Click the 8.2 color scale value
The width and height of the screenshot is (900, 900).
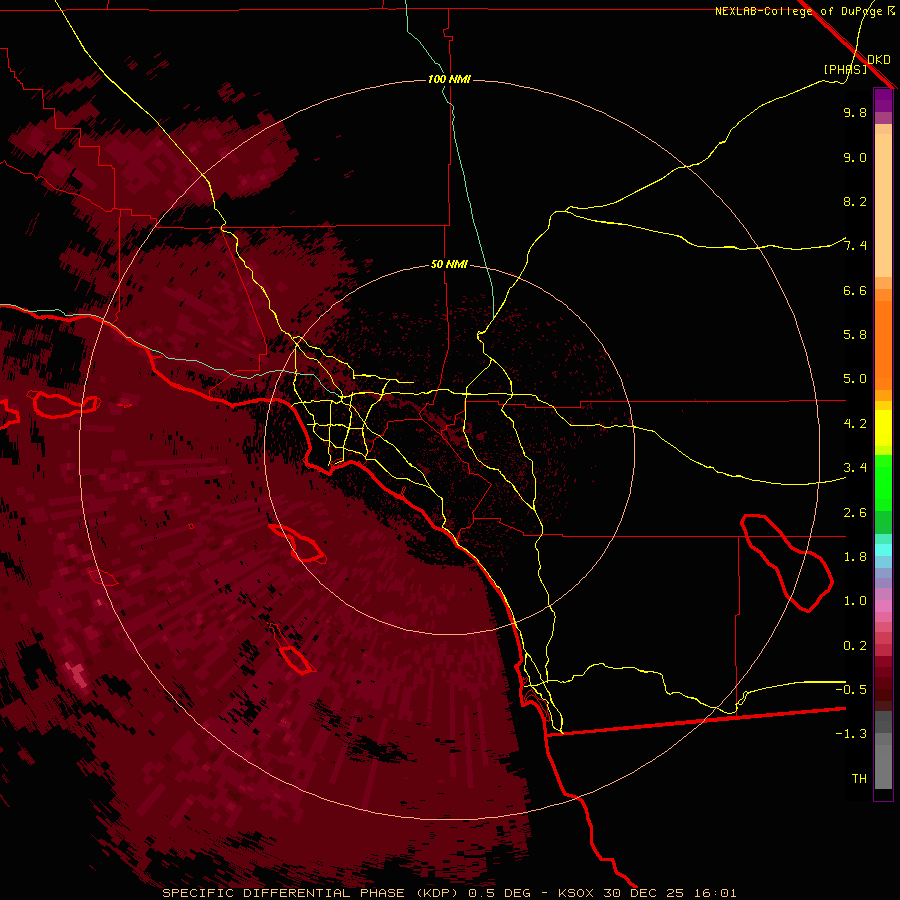point(855,201)
